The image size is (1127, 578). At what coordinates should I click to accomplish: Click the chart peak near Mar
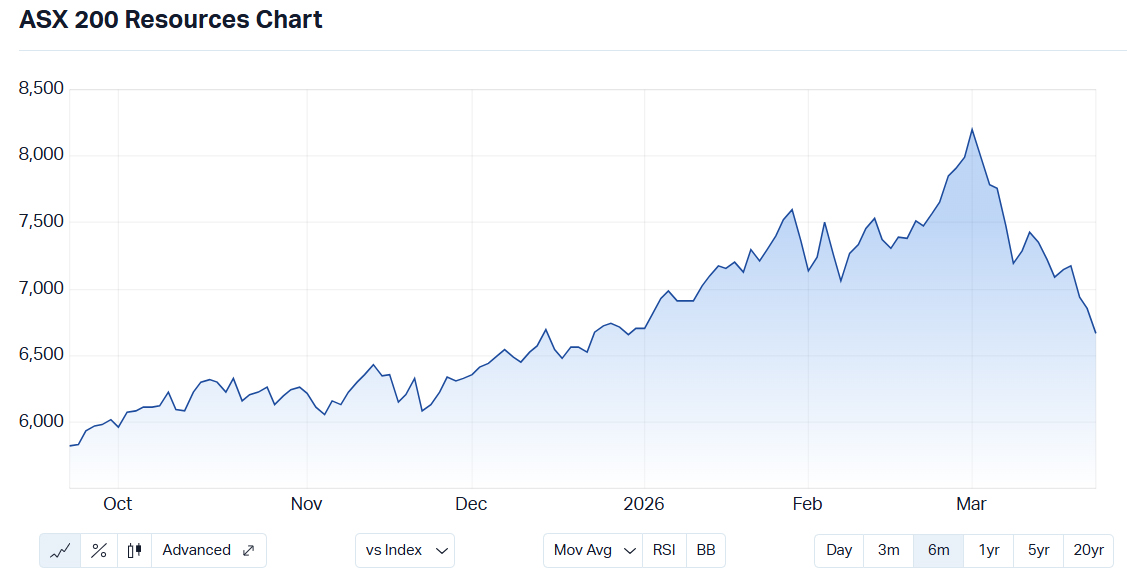click(x=972, y=129)
